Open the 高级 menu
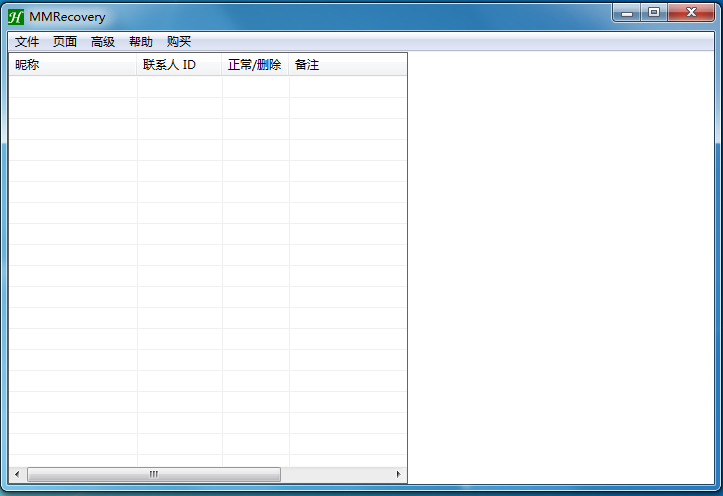The height and width of the screenshot is (496, 723). coord(103,42)
